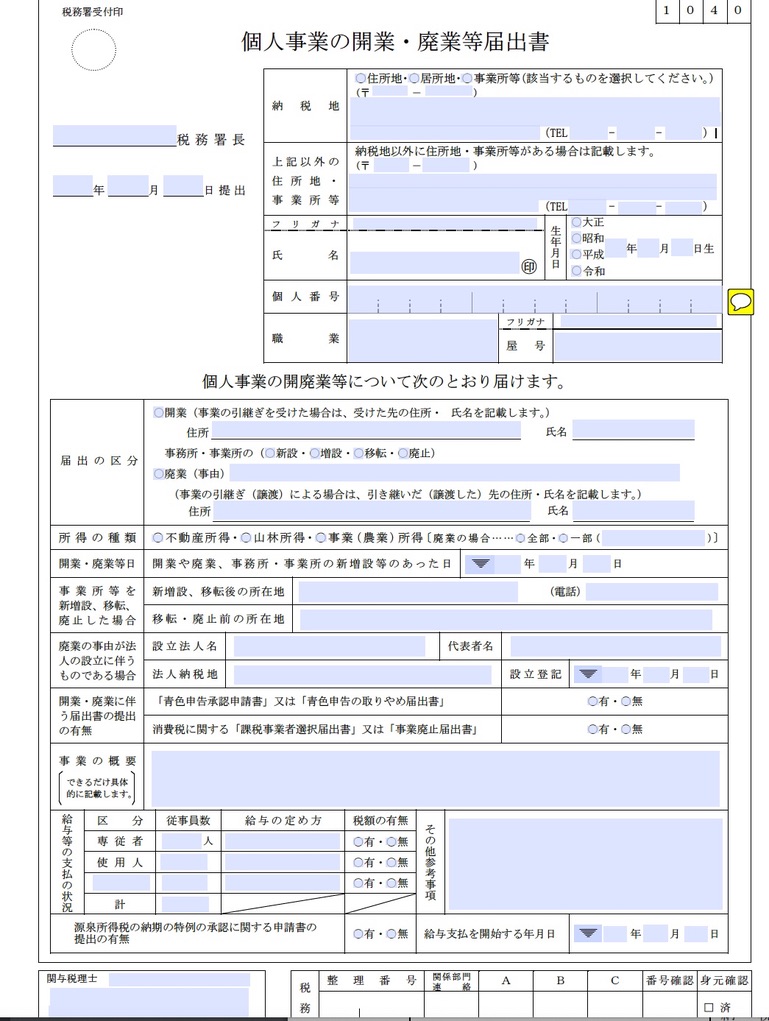Select 山林所得 income type

(x=246, y=538)
